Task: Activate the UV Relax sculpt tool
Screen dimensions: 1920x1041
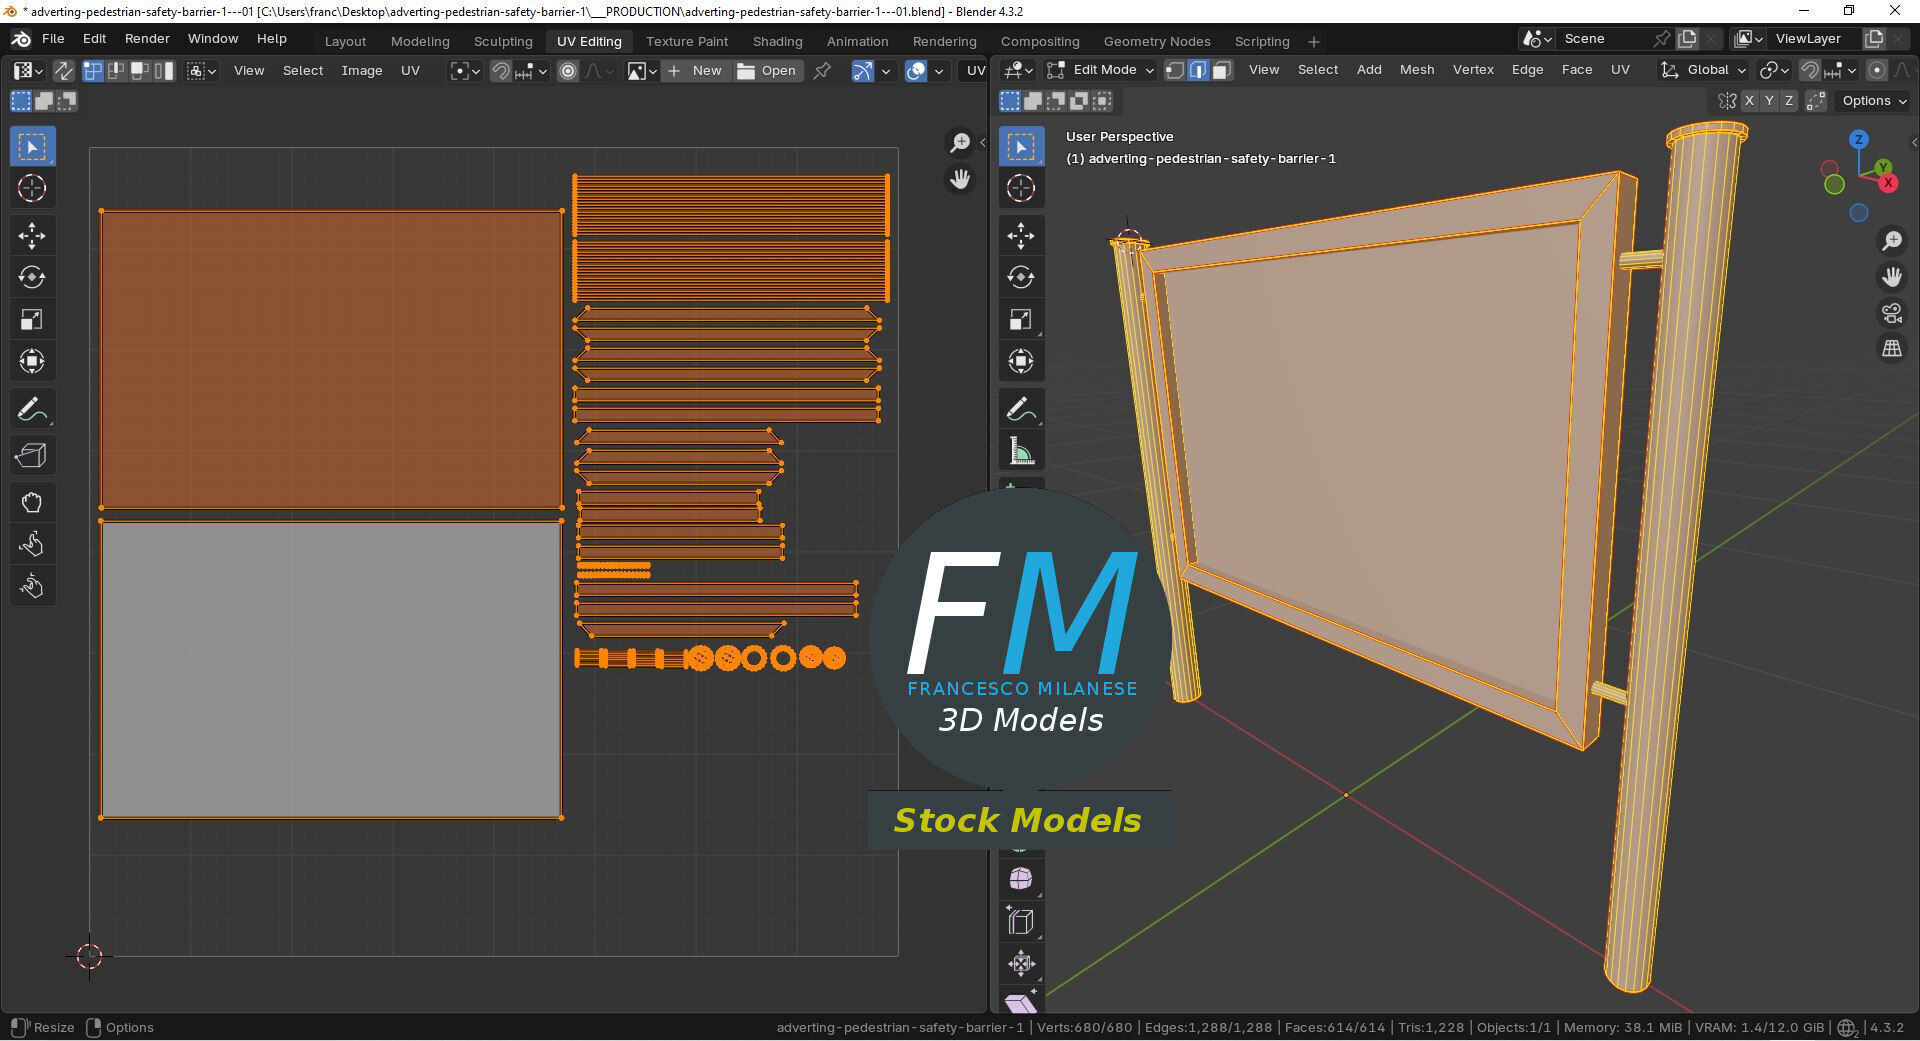Action: (32, 544)
